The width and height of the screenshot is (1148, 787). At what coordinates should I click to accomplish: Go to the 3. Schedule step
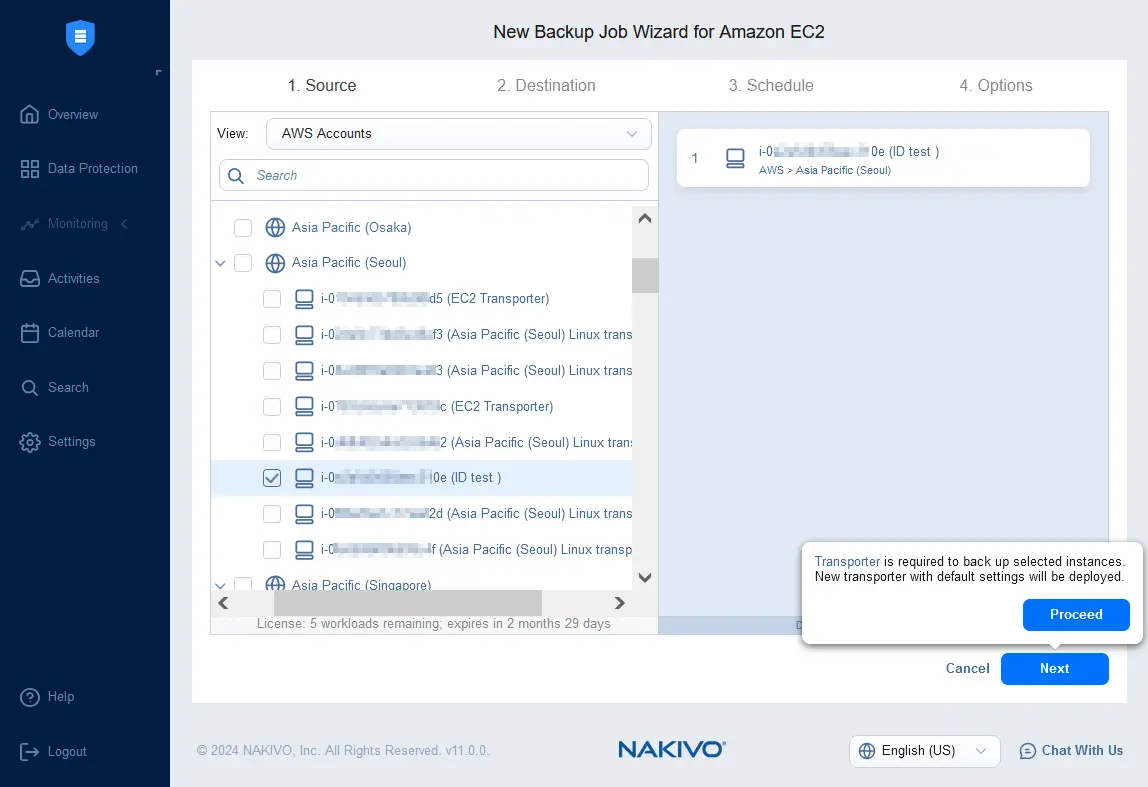tap(771, 86)
